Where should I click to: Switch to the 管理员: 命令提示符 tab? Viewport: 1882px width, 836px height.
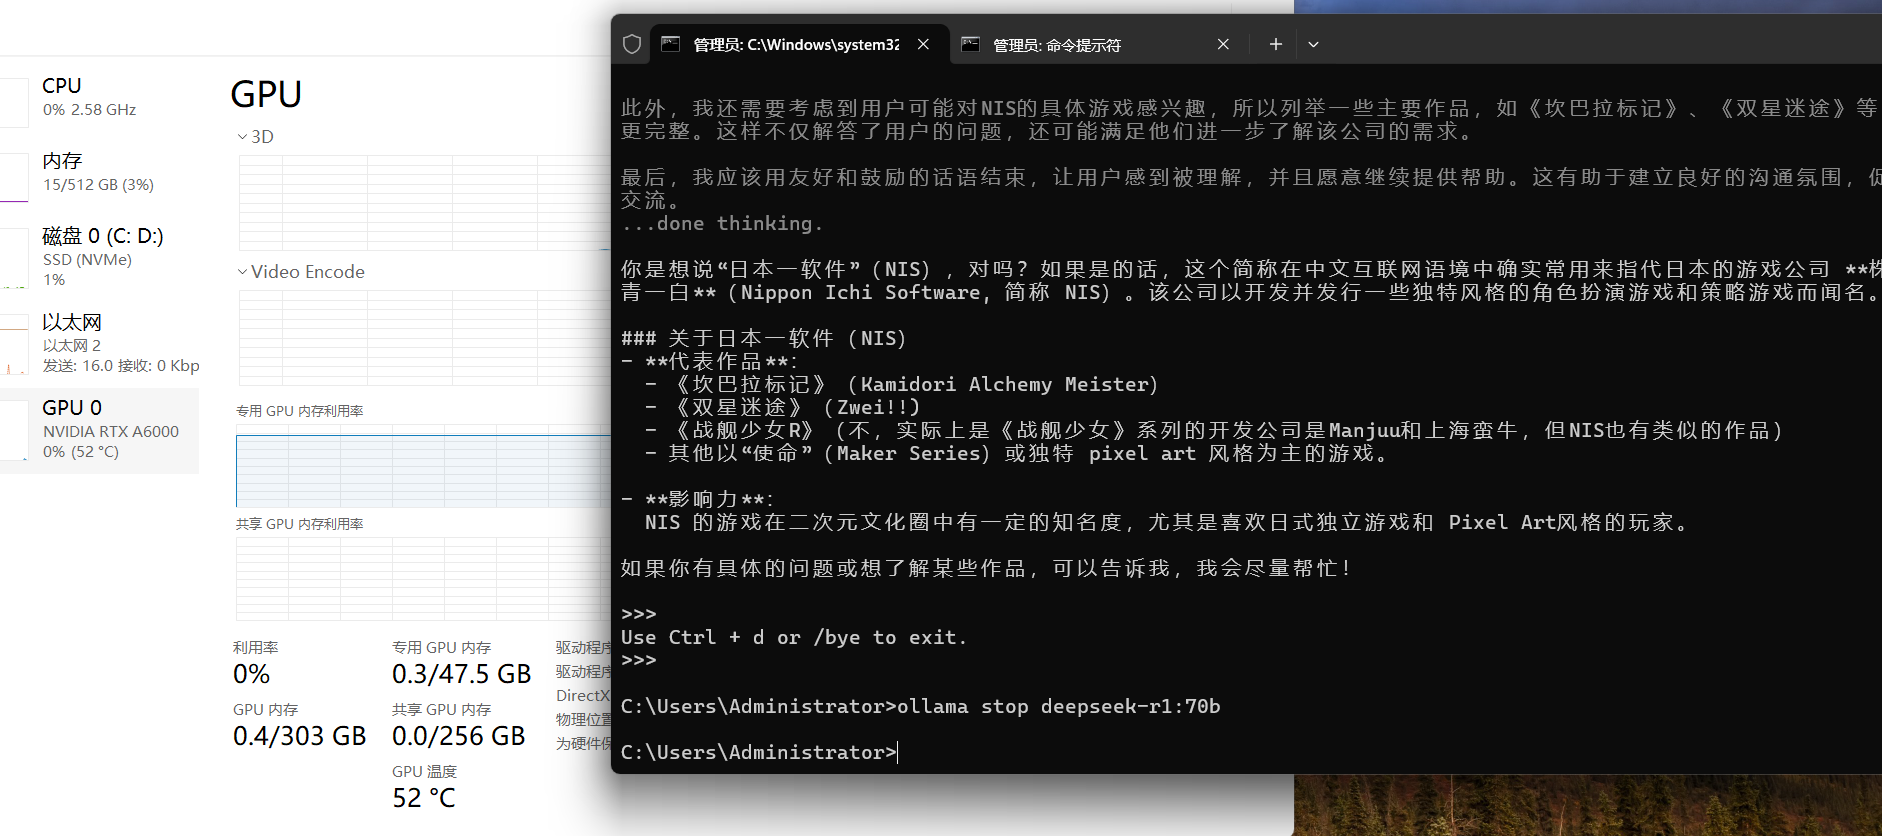pos(1098,44)
